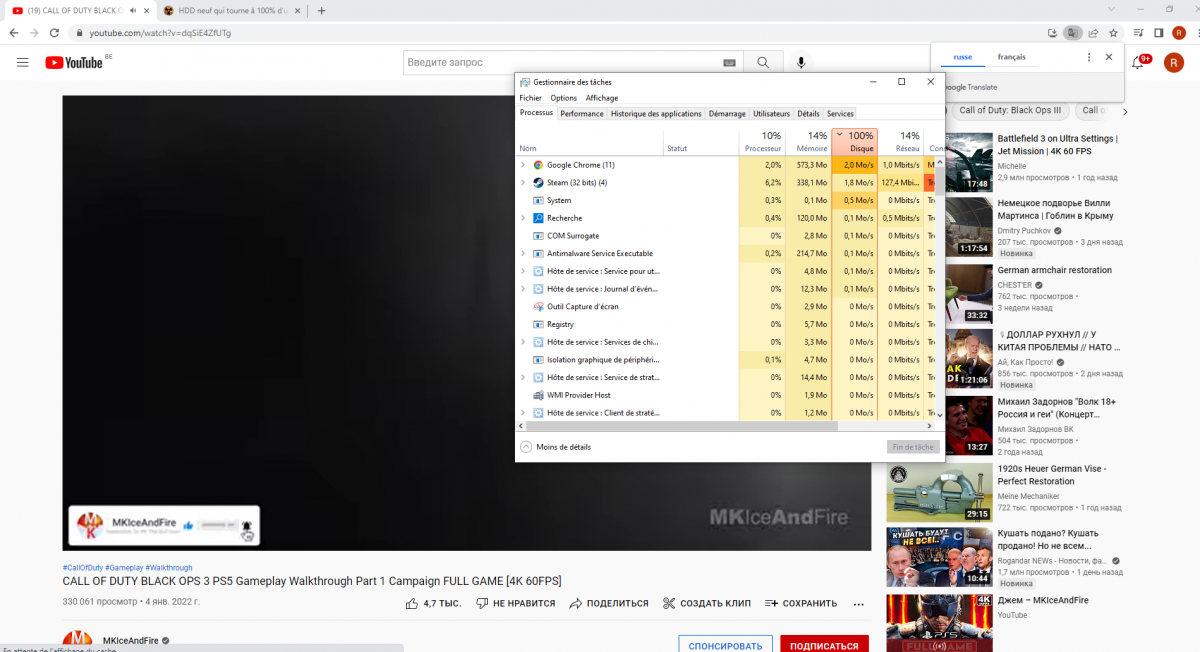
Task: Close the Google Translate popup
Action: click(x=1108, y=57)
